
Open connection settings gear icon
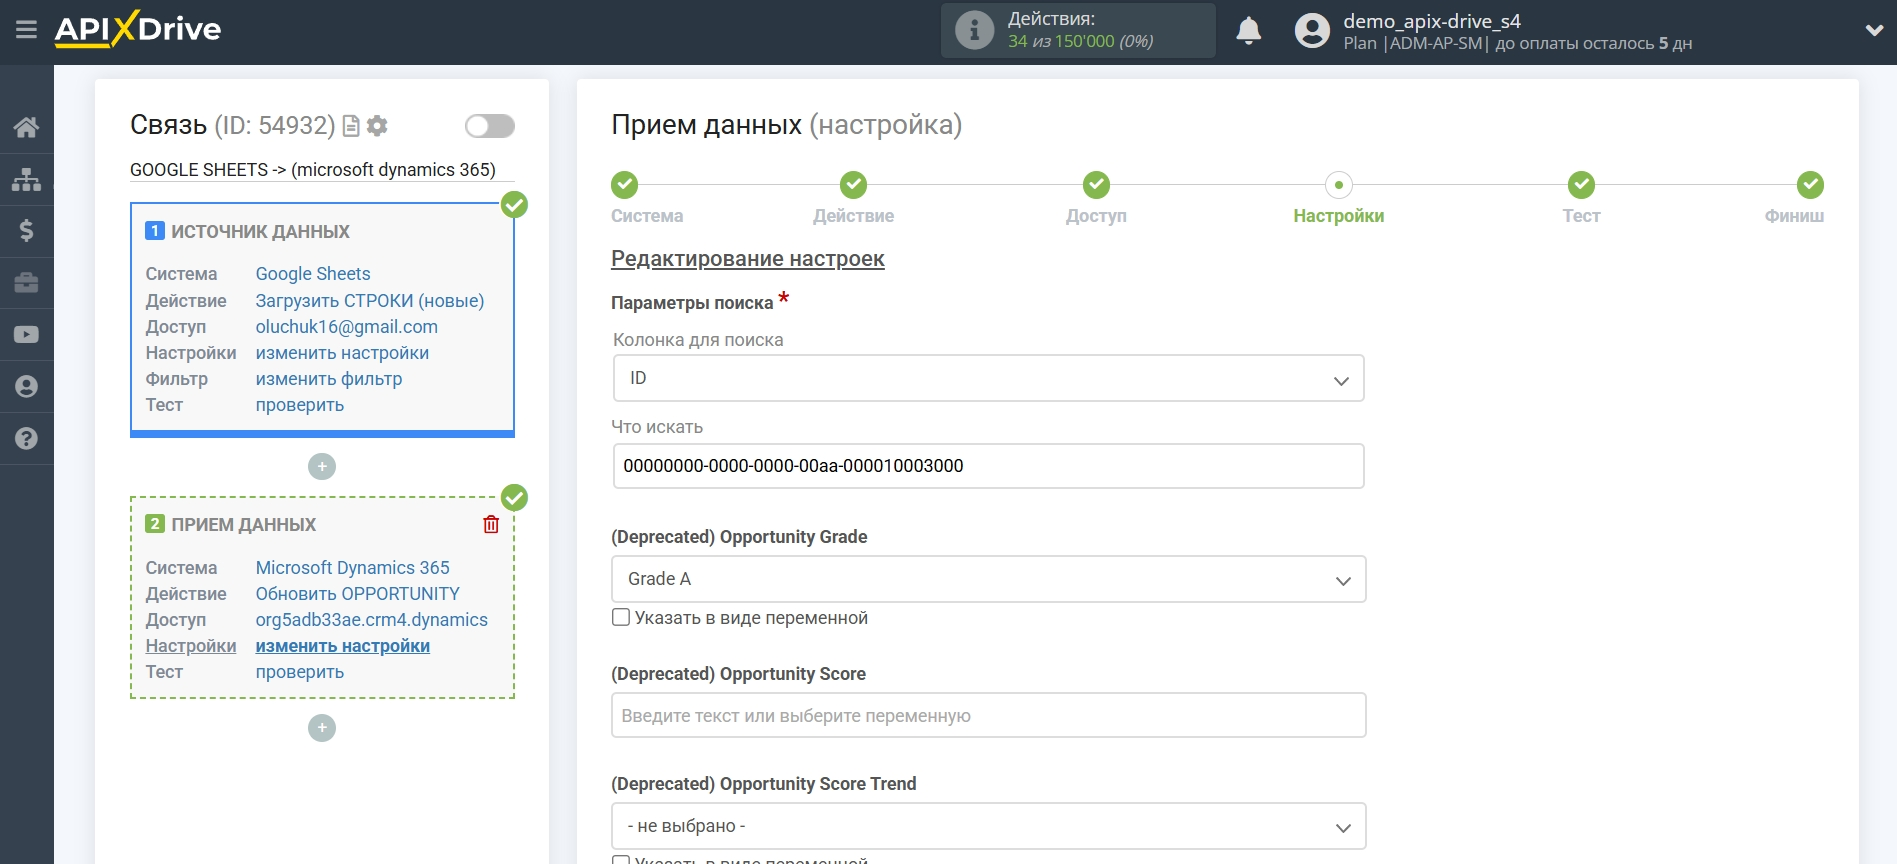tap(377, 126)
